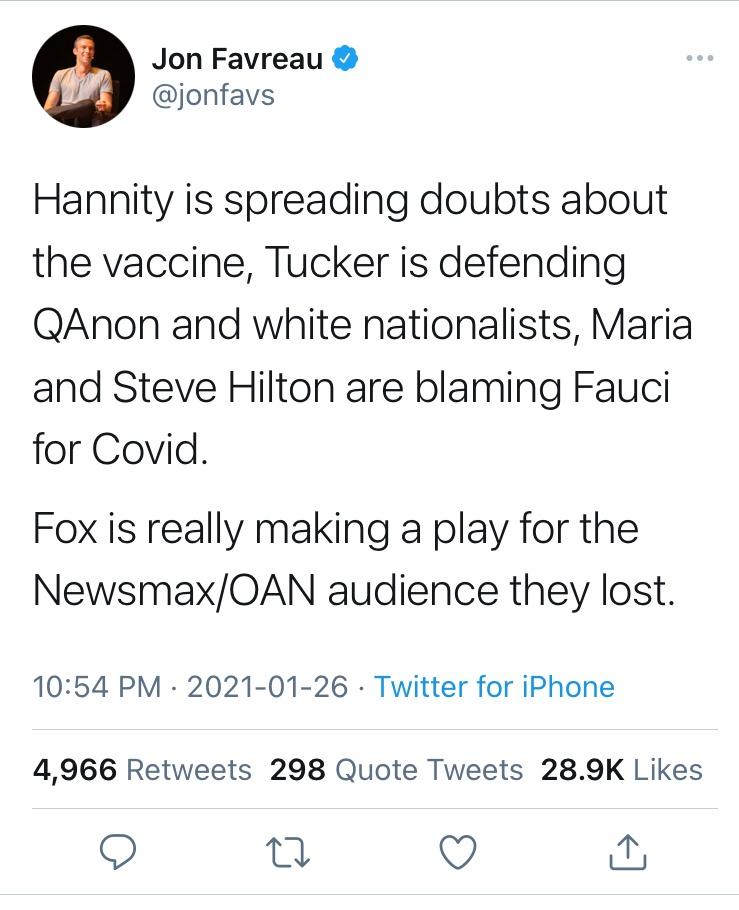Open the tweet options via the three-dot icon
Viewport: 739px width, 910px height.
tap(699, 58)
